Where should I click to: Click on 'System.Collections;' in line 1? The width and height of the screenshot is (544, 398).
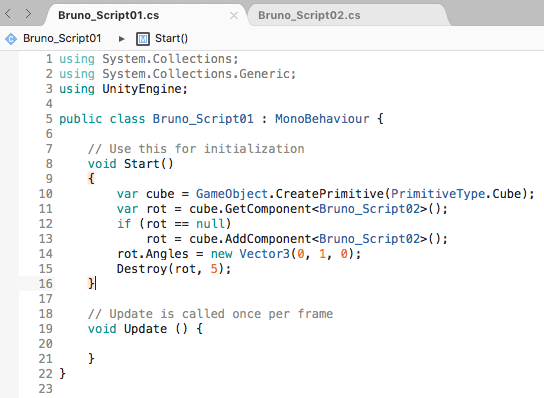tap(170, 59)
